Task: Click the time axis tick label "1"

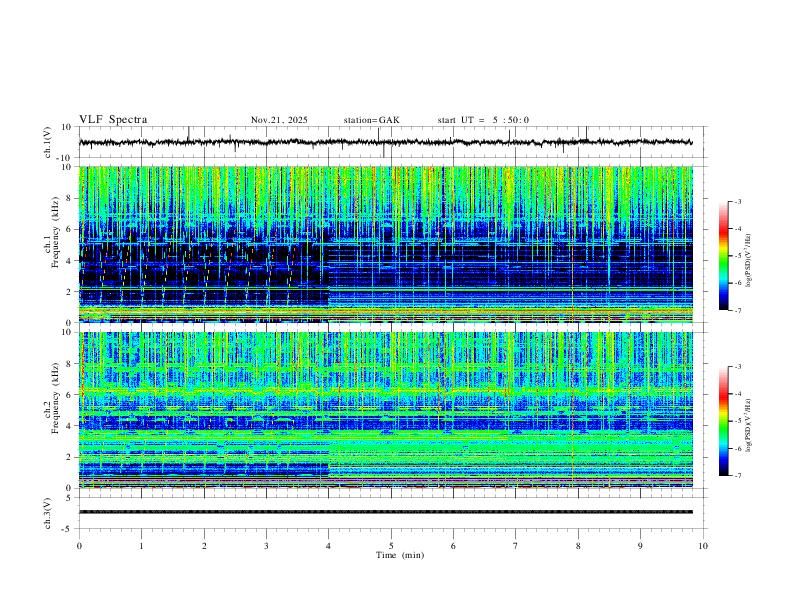Action: click(x=141, y=546)
